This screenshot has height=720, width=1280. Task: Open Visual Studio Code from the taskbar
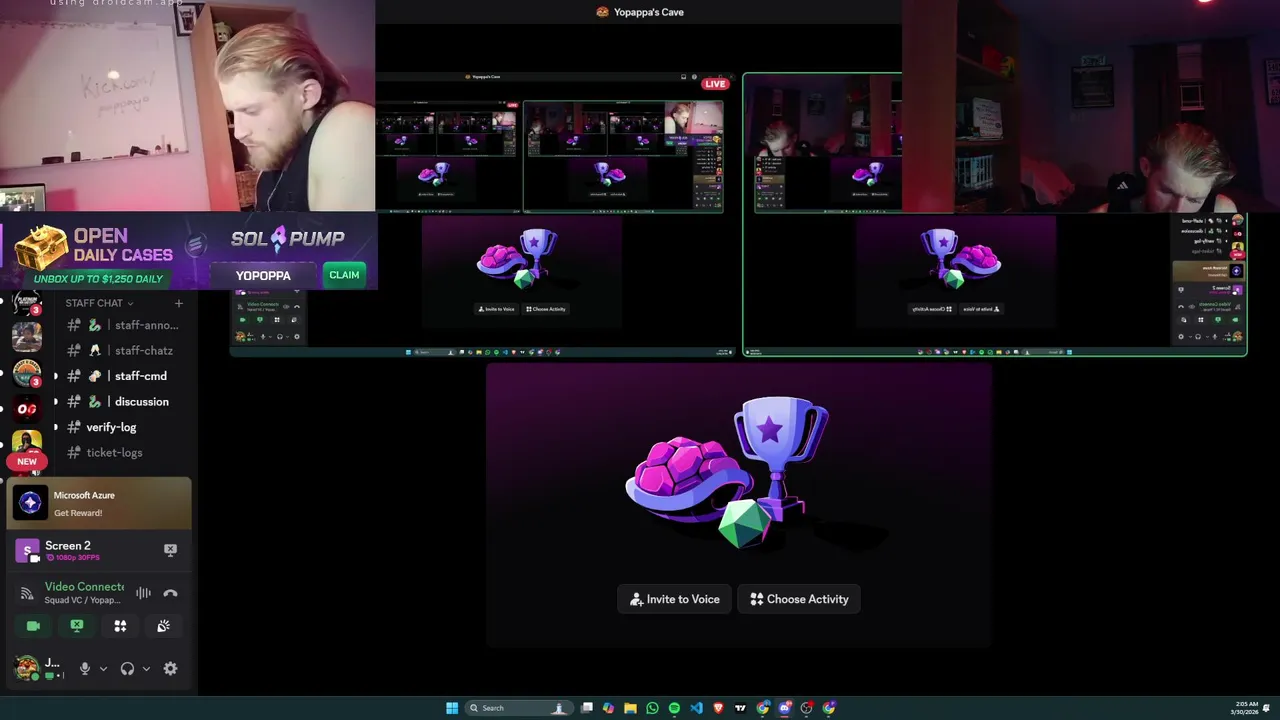(x=696, y=708)
